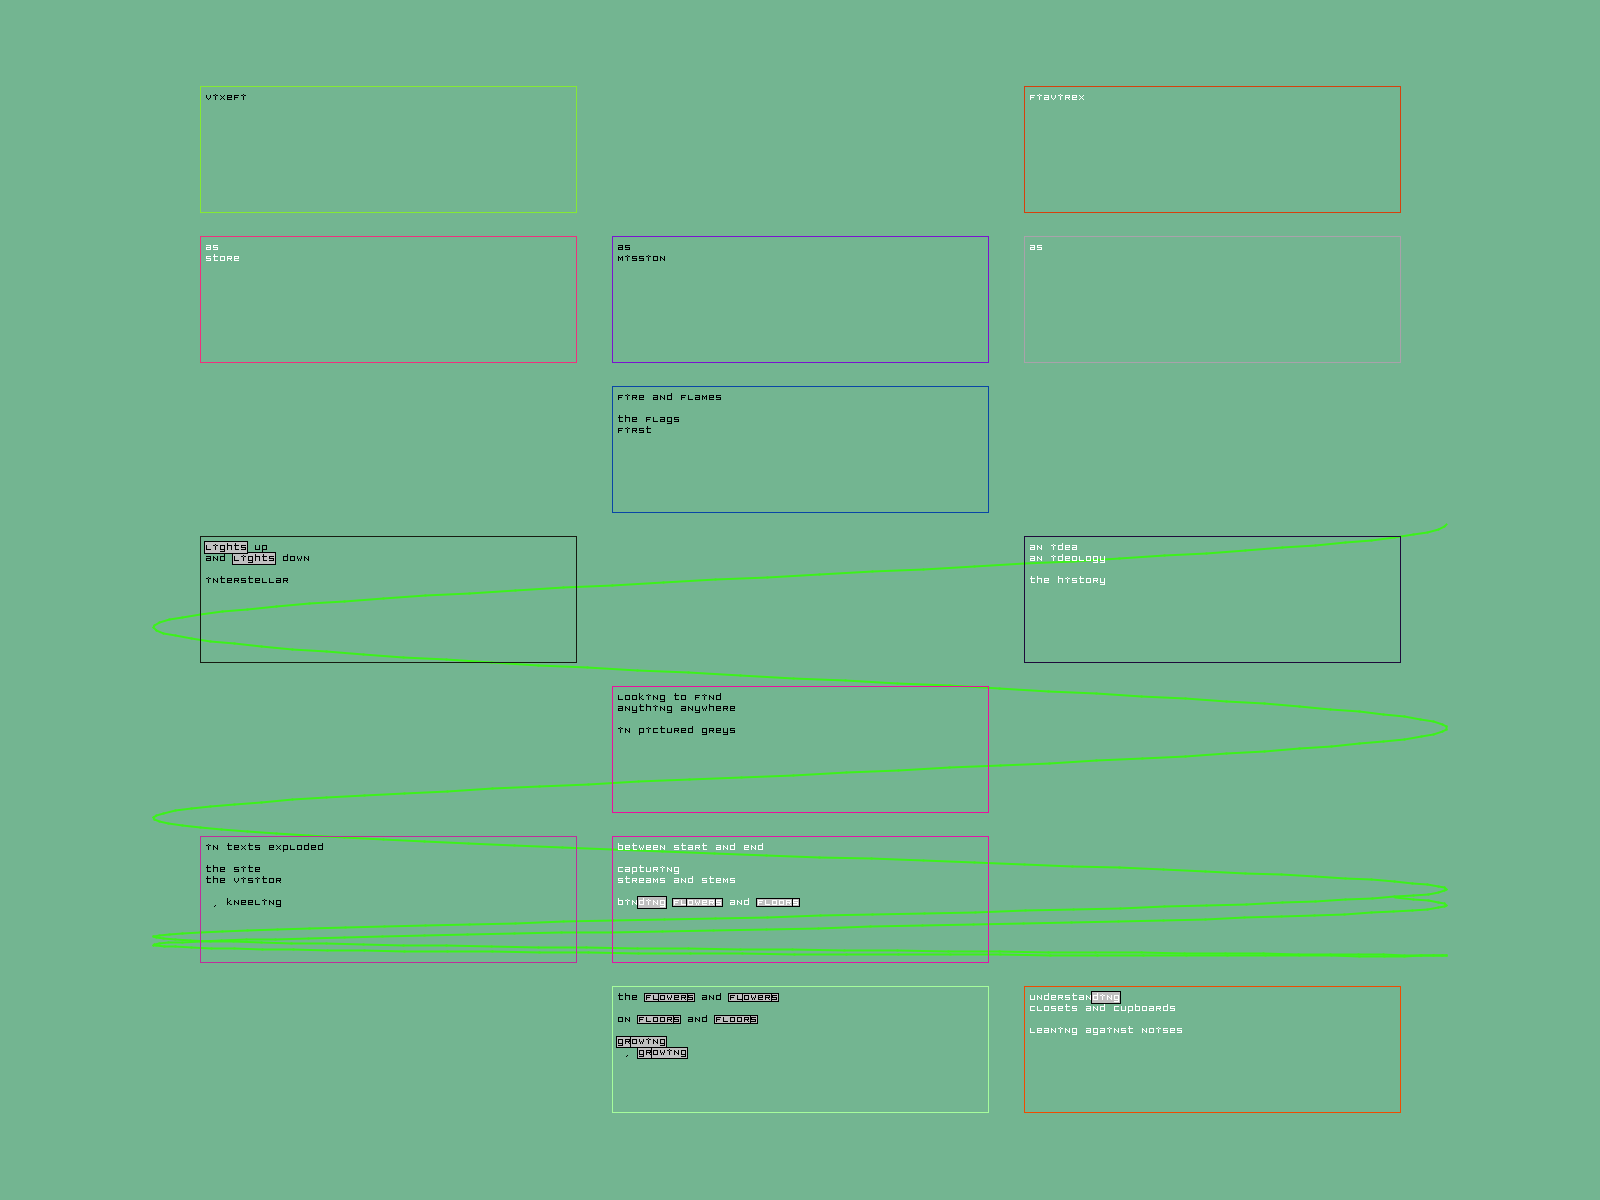Click the gray-bordered box containing only 'as'
This screenshot has width=1600, height=1200.
tap(1212, 300)
